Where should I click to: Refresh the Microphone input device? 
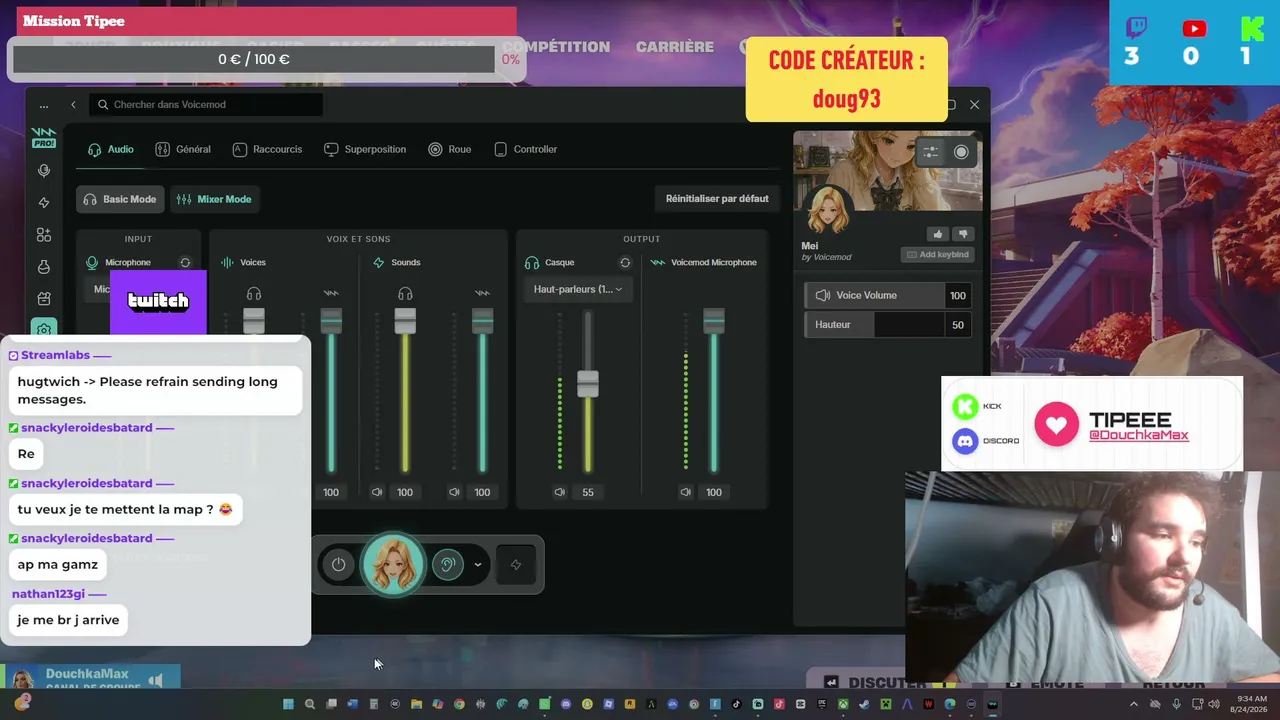tap(185, 262)
